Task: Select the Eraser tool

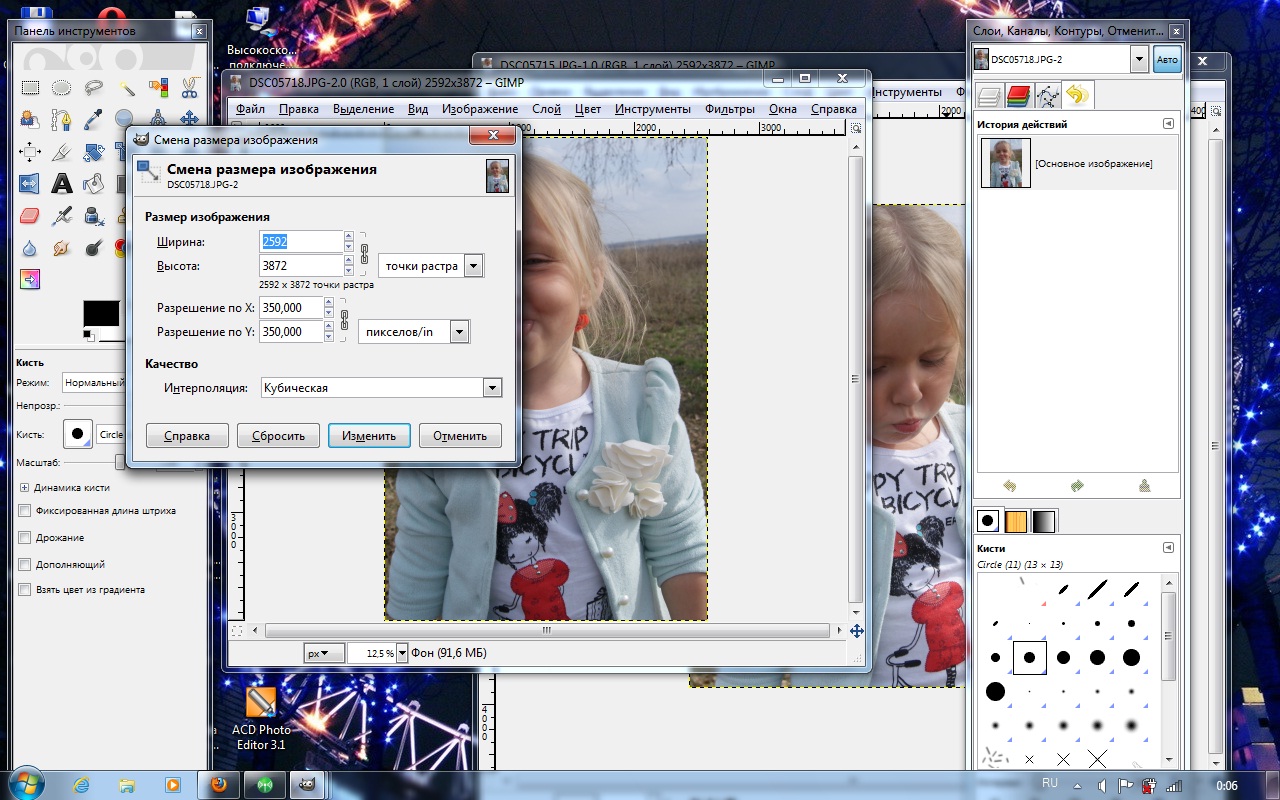Action: point(30,215)
